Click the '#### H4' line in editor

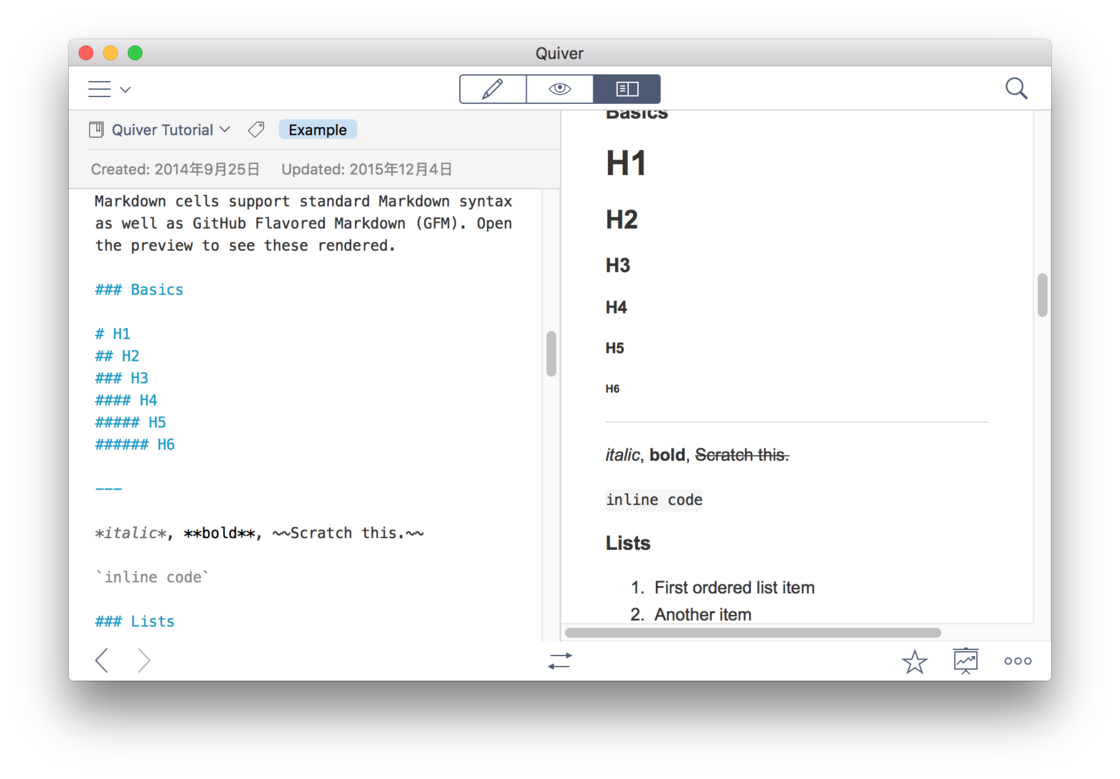(126, 401)
